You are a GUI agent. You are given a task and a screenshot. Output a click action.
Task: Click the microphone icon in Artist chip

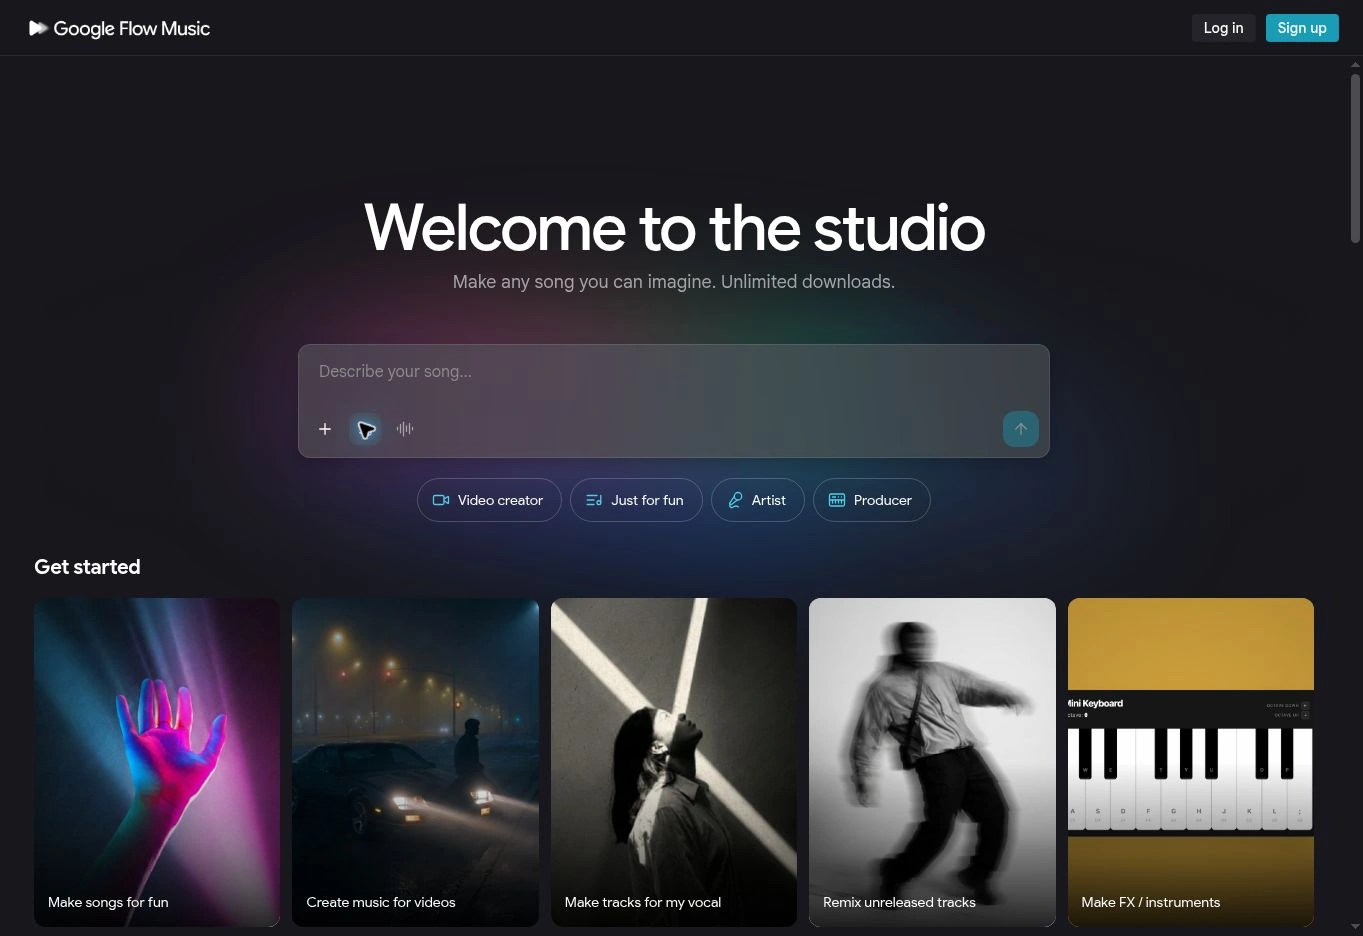pos(735,500)
